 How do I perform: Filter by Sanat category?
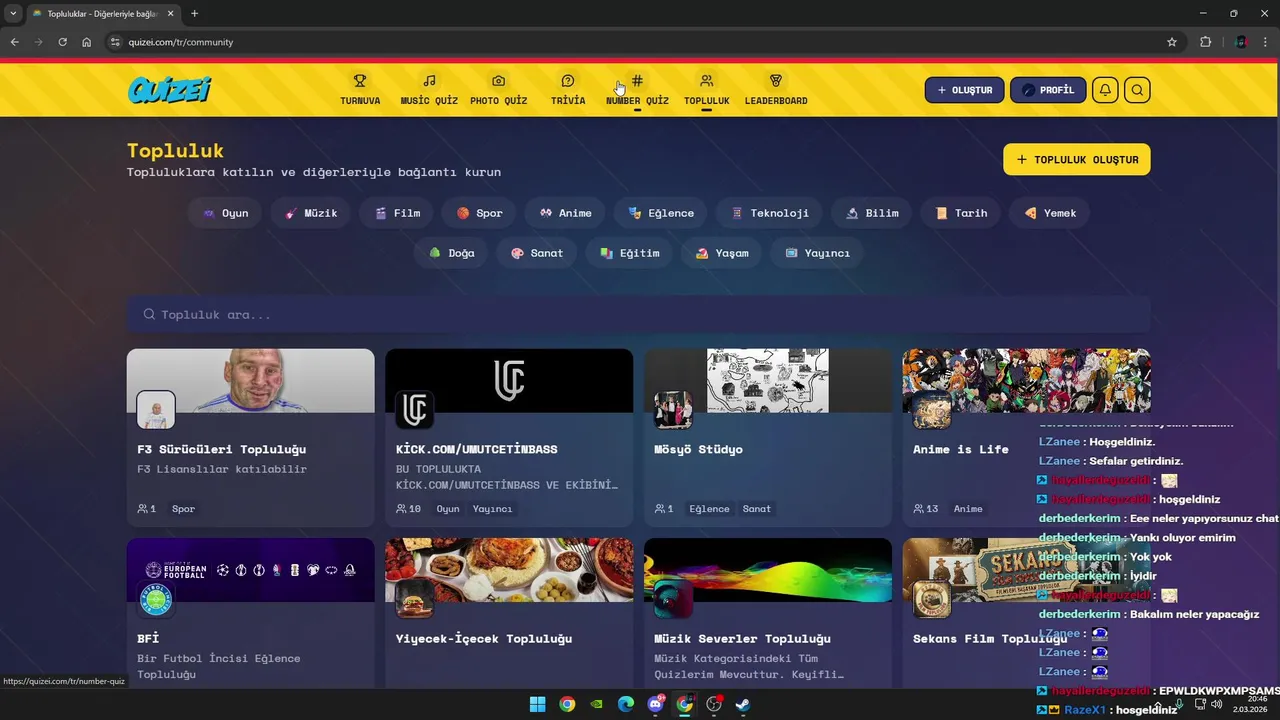(537, 253)
